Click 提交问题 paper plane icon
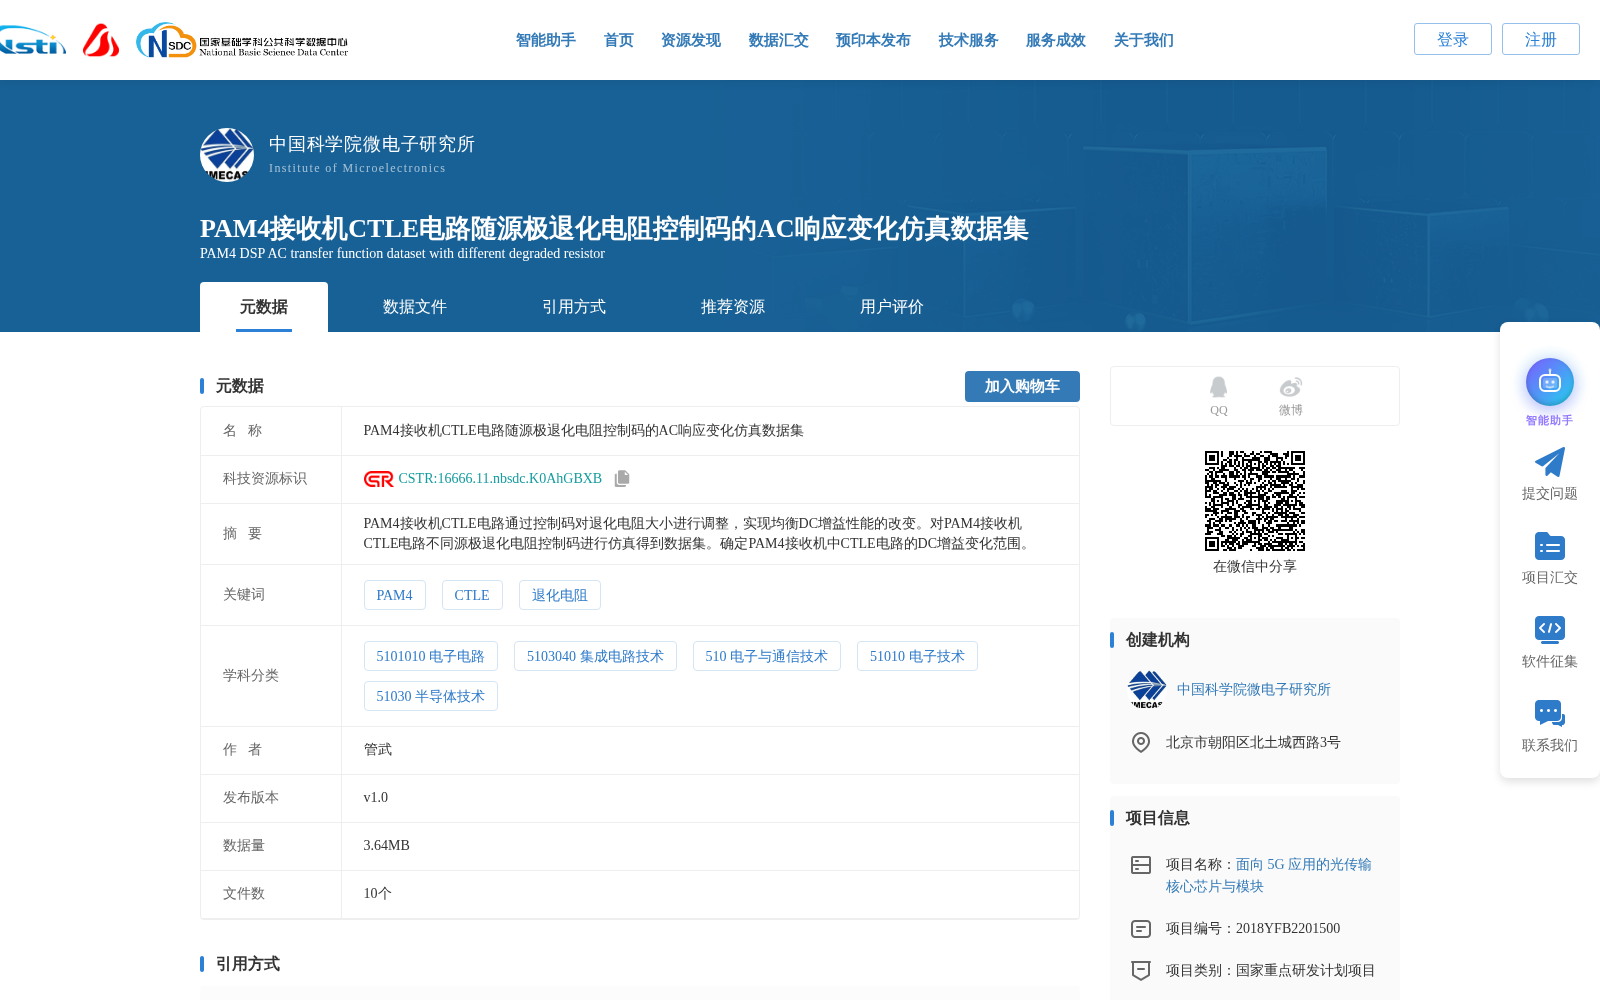This screenshot has height=1000, width=1600. click(x=1550, y=462)
